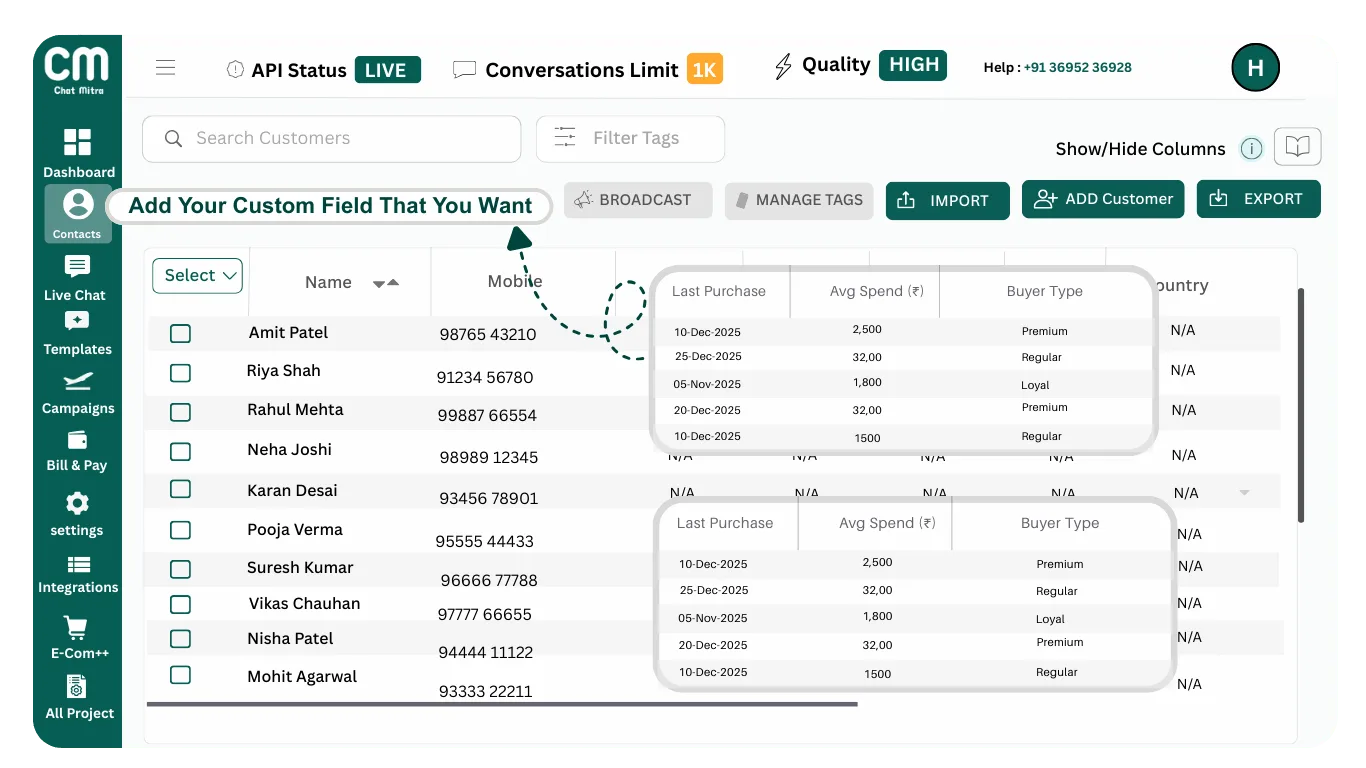
Task: Open the Filter Tags dropdown
Action: coord(630,139)
